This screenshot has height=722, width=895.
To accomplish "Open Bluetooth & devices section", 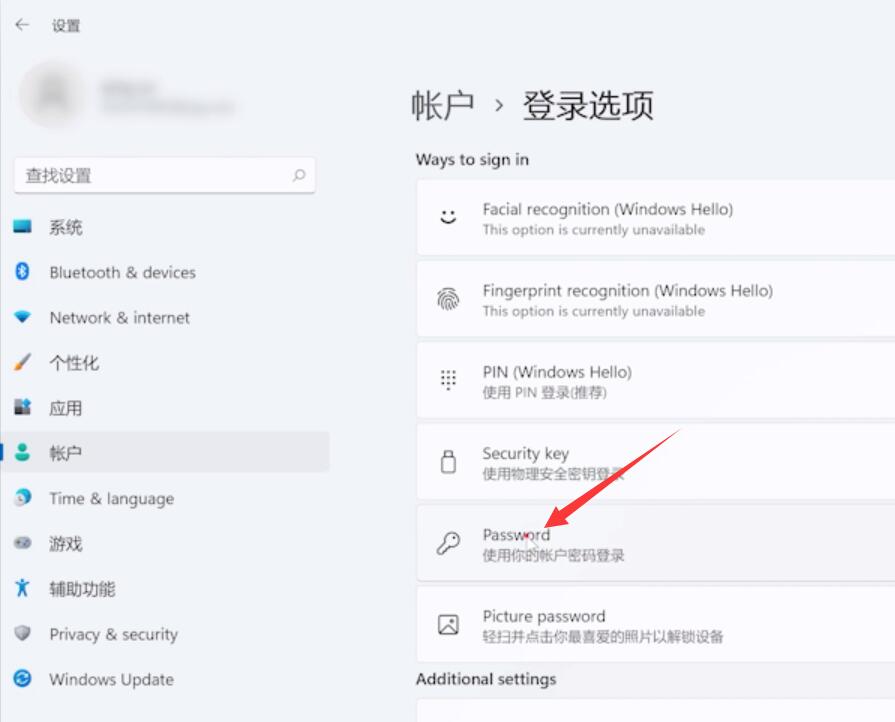I will click(x=164, y=272).
